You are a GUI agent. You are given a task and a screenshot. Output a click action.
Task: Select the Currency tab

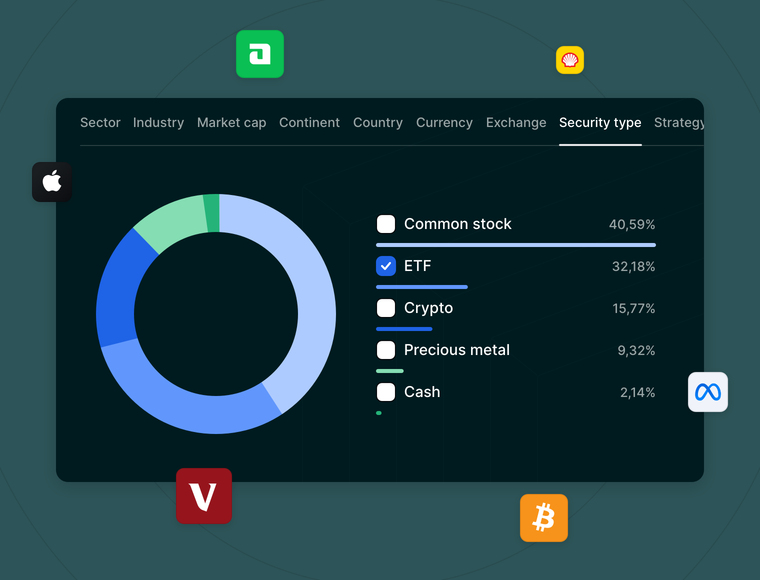[444, 123]
